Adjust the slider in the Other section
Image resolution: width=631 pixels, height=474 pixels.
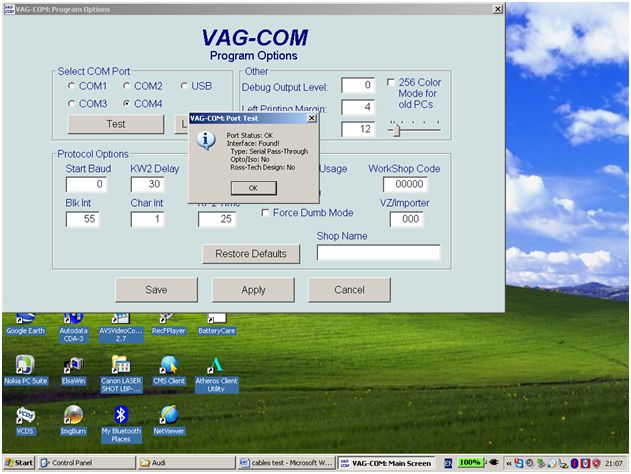(396, 130)
